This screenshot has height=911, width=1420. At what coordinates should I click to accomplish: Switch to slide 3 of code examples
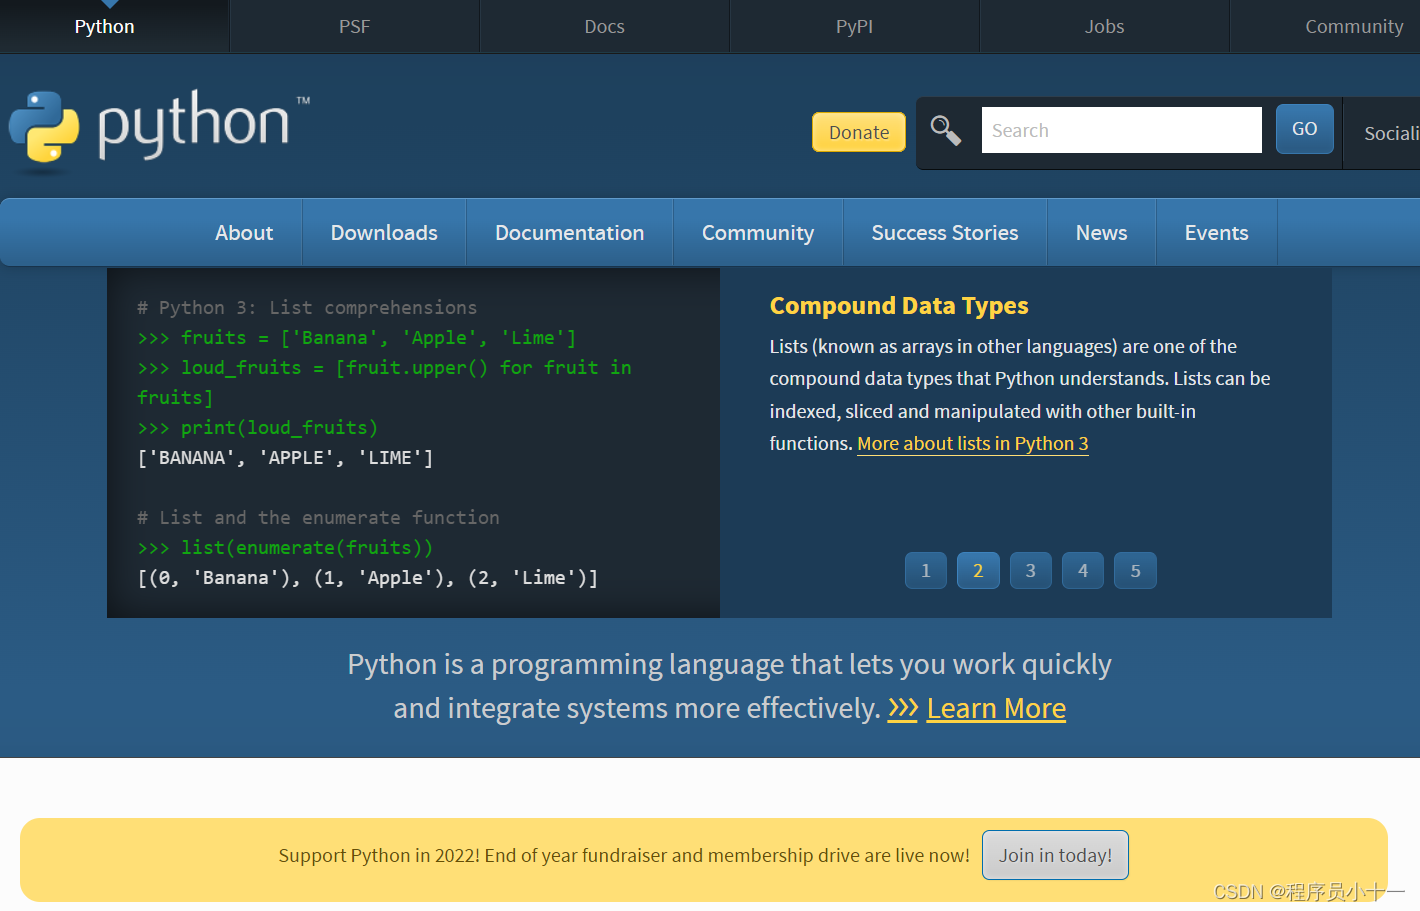[1031, 571]
